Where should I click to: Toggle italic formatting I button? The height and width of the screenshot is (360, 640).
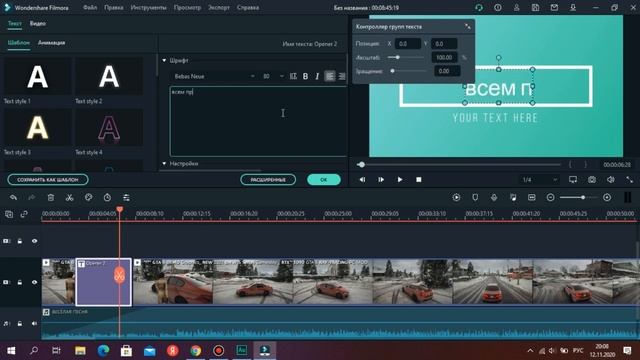[317, 76]
